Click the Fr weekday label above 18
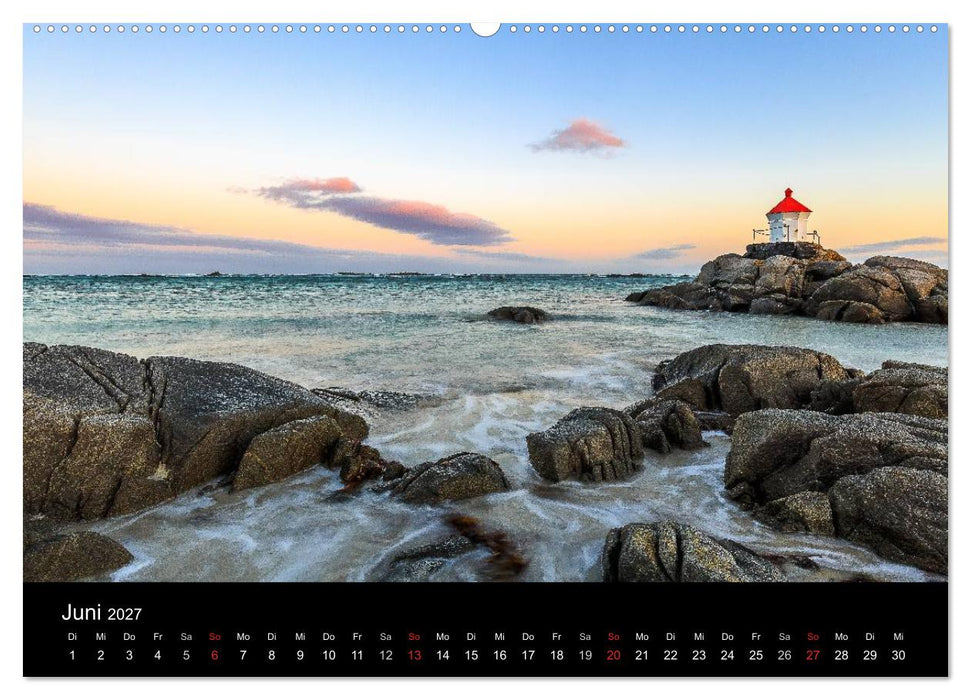The image size is (971, 700). click(x=557, y=637)
